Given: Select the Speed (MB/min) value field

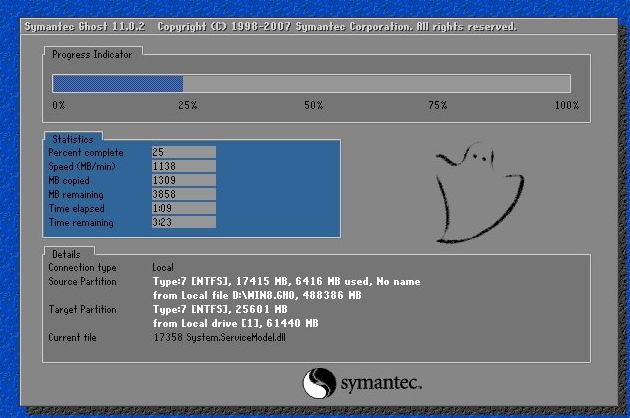Looking at the screenshot, I should (x=183, y=166).
